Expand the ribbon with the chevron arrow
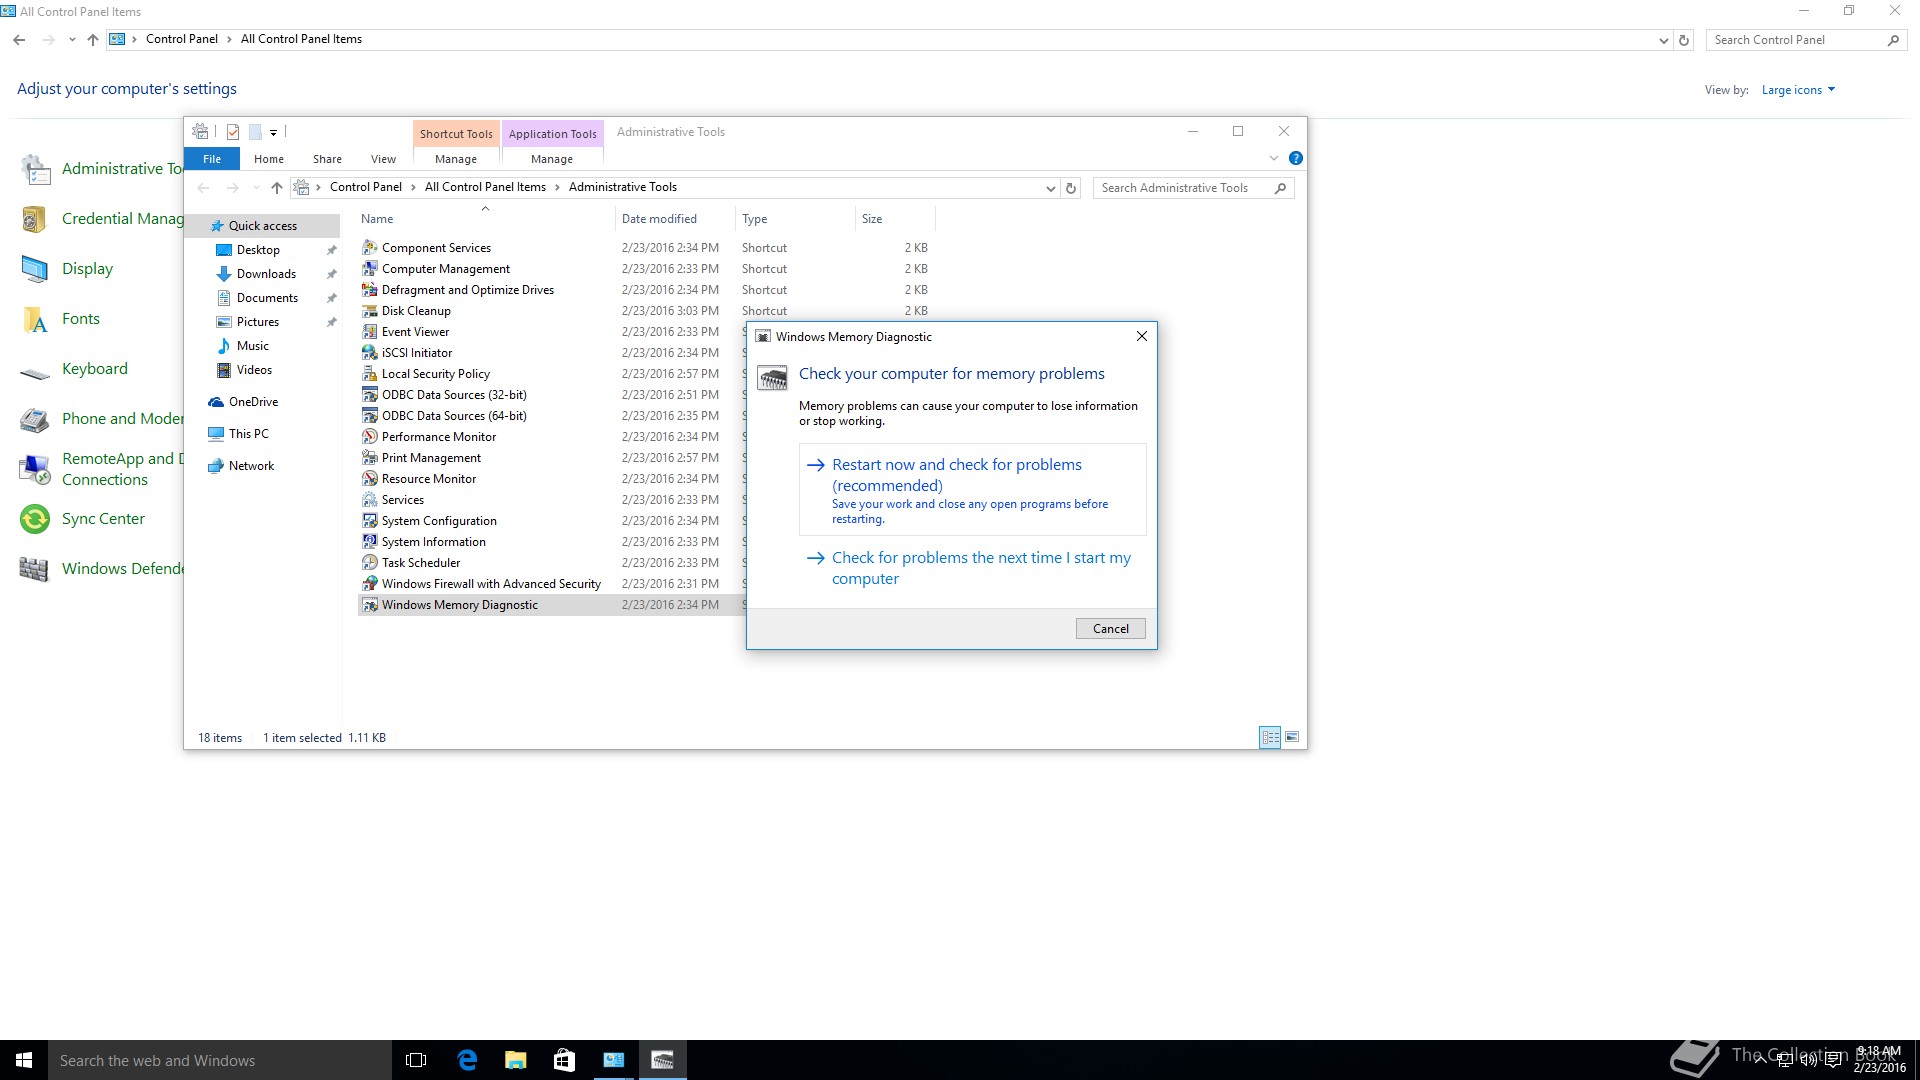The width and height of the screenshot is (1920, 1080). pyautogui.click(x=1274, y=158)
